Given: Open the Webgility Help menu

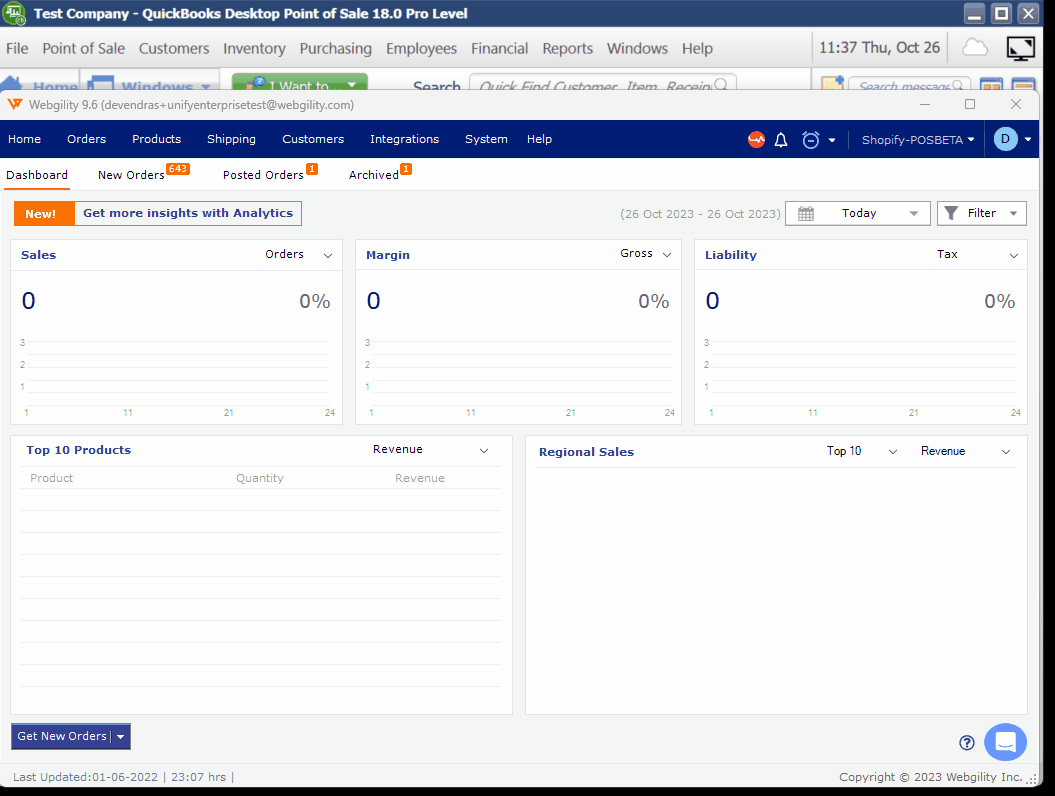Looking at the screenshot, I should tap(539, 139).
